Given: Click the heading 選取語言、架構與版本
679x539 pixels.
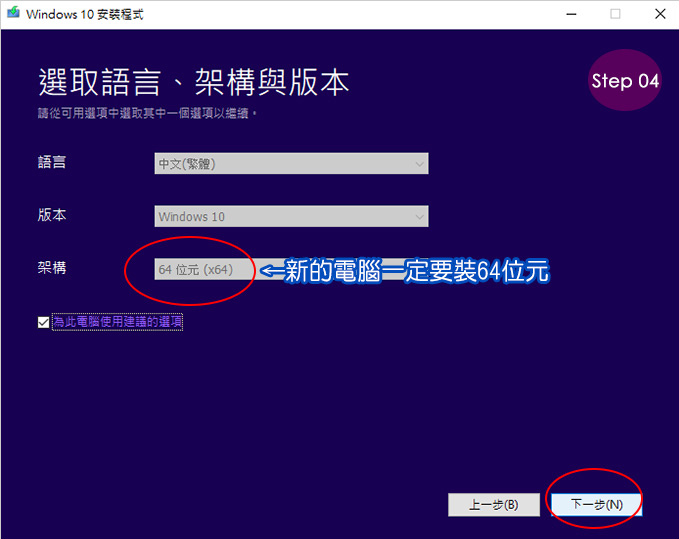Looking at the screenshot, I should pyautogui.click(x=194, y=82).
